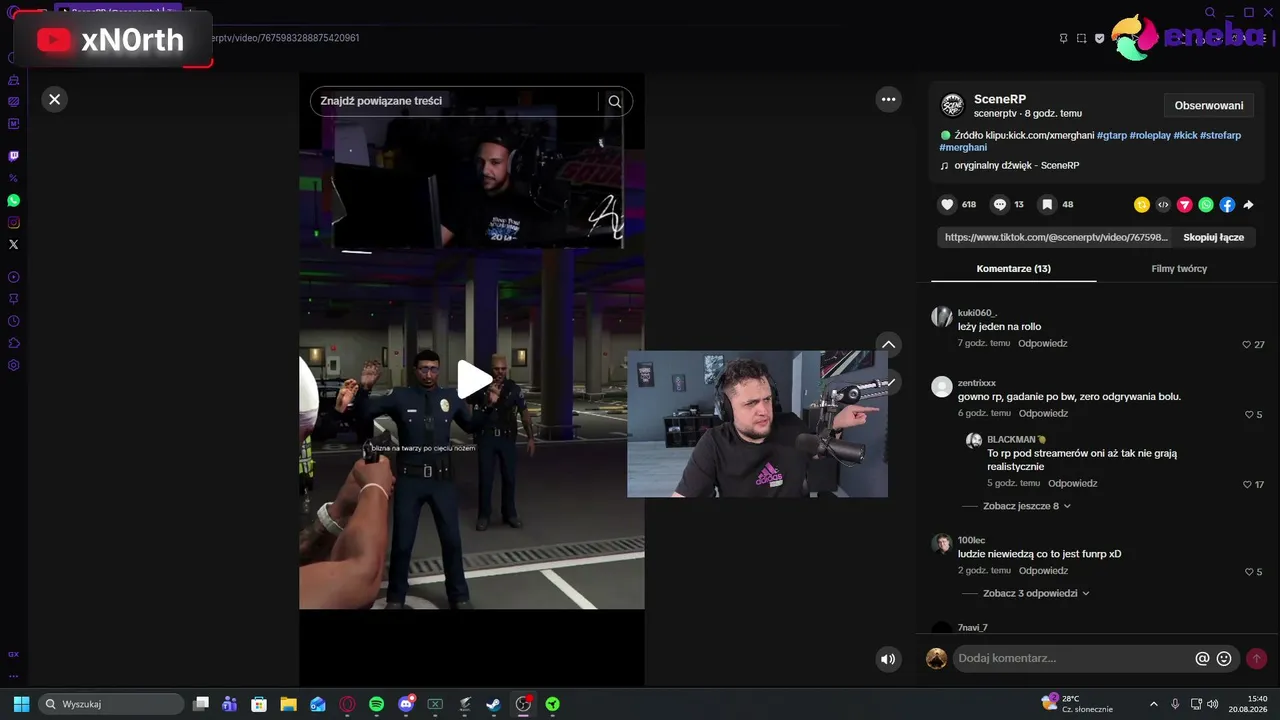
Task: Open more share options arrow
Action: click(x=1248, y=205)
